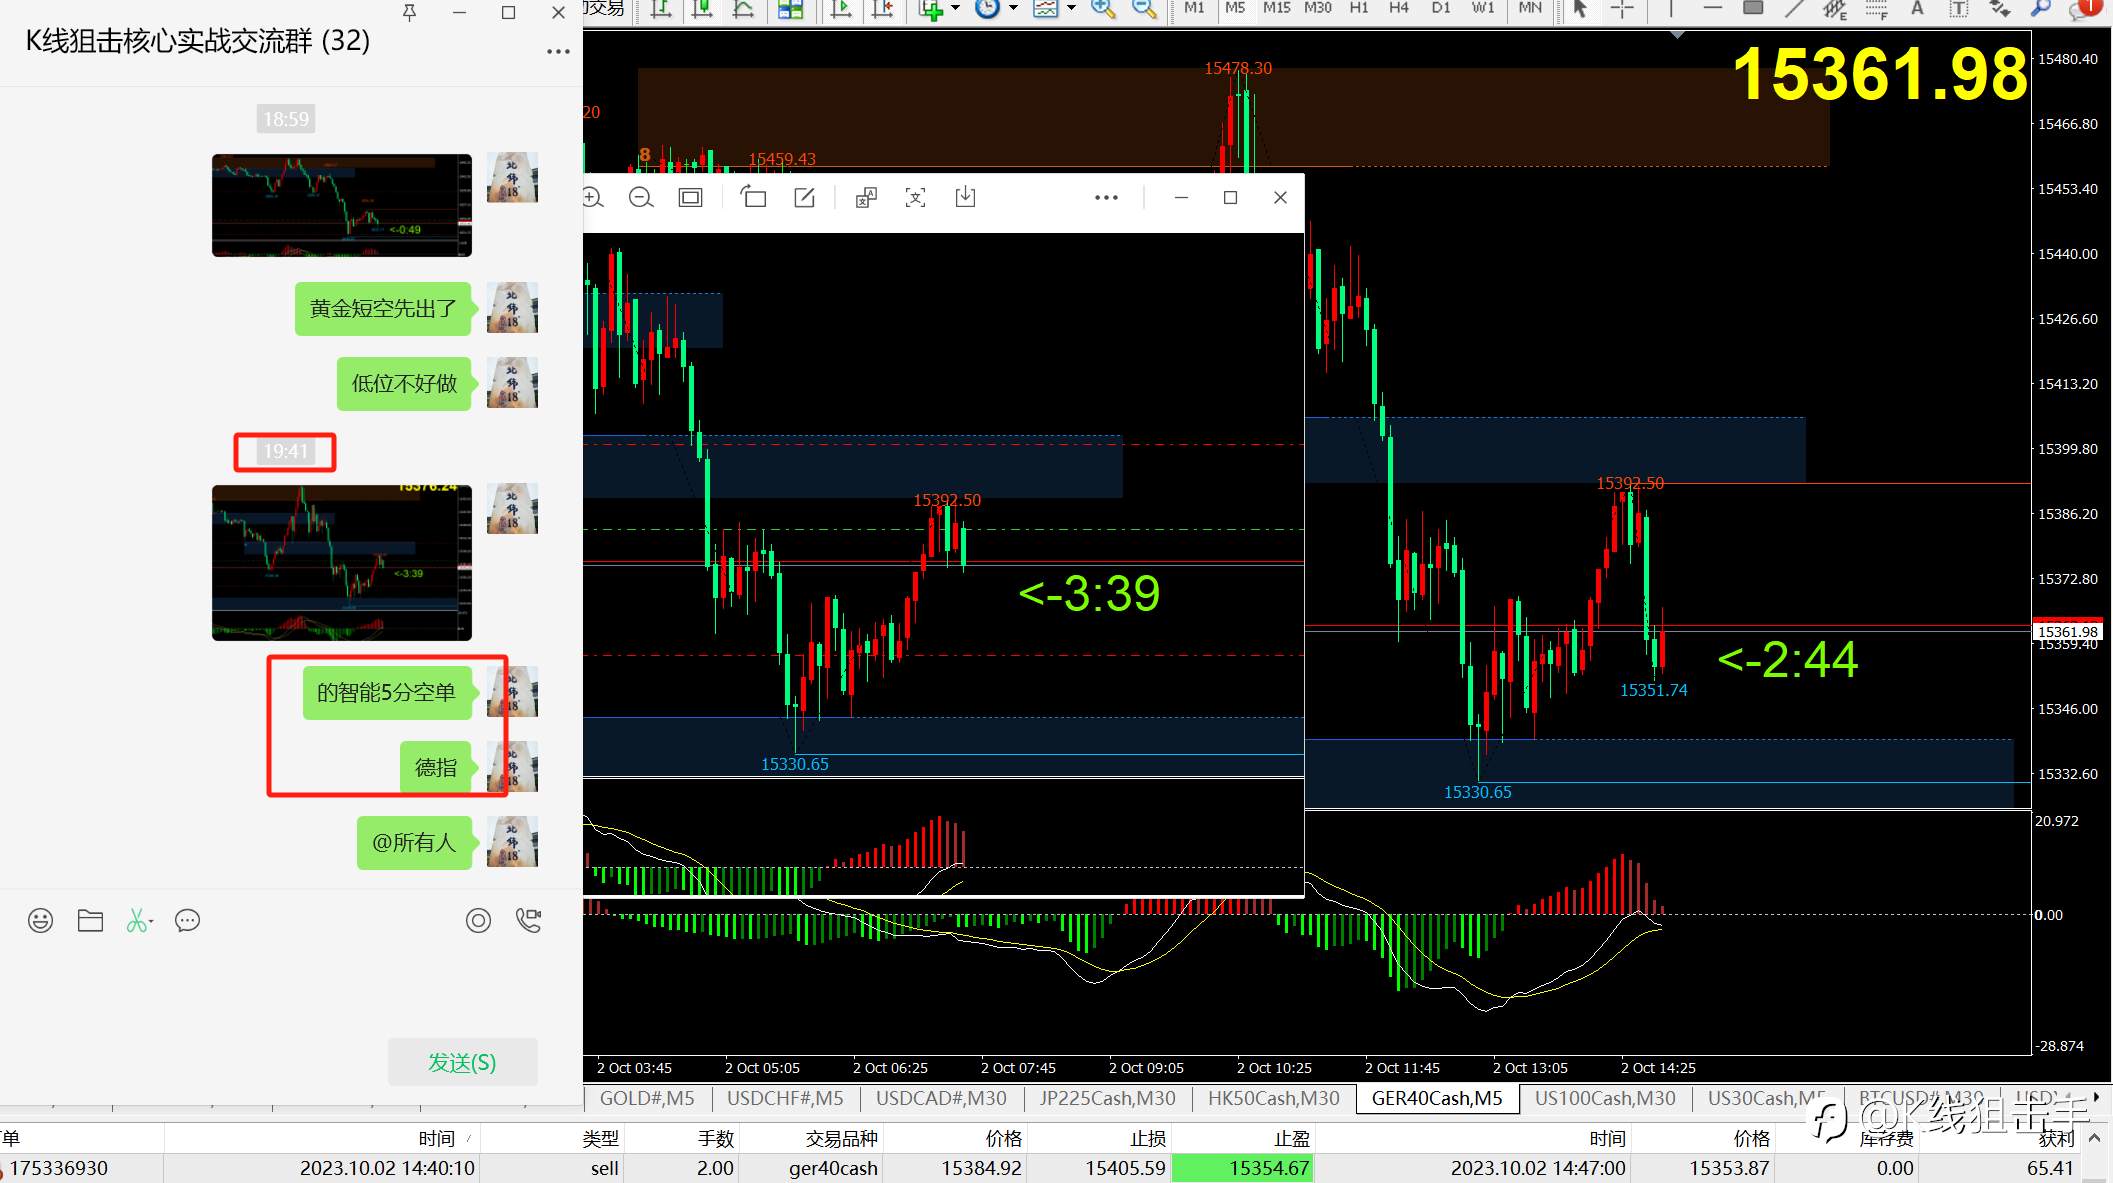Click the translate icon in image viewer
Screen dimensions: 2113x1183
point(866,197)
